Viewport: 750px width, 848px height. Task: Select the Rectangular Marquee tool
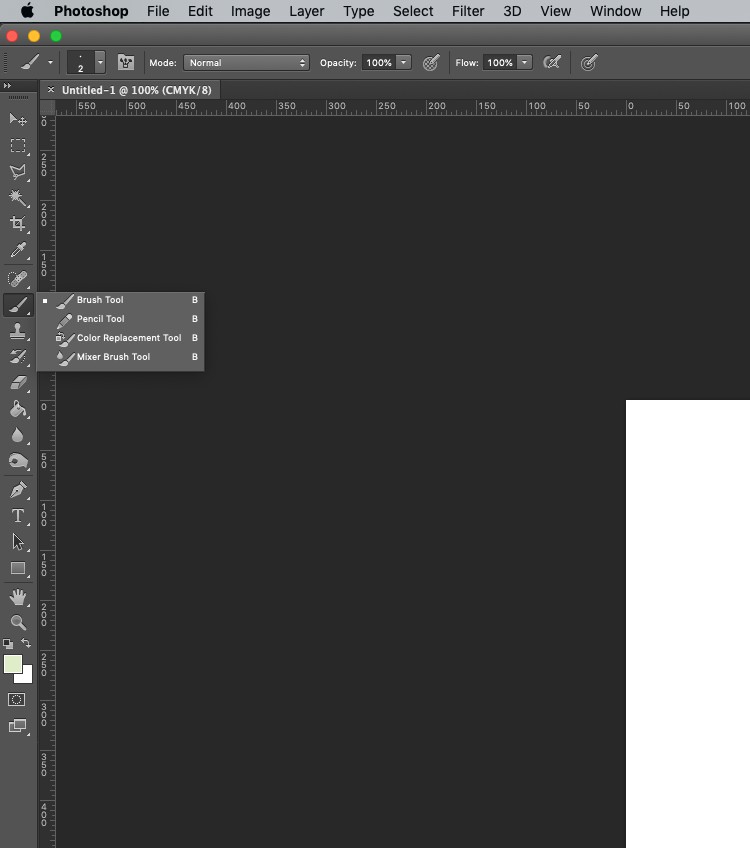(x=18, y=145)
